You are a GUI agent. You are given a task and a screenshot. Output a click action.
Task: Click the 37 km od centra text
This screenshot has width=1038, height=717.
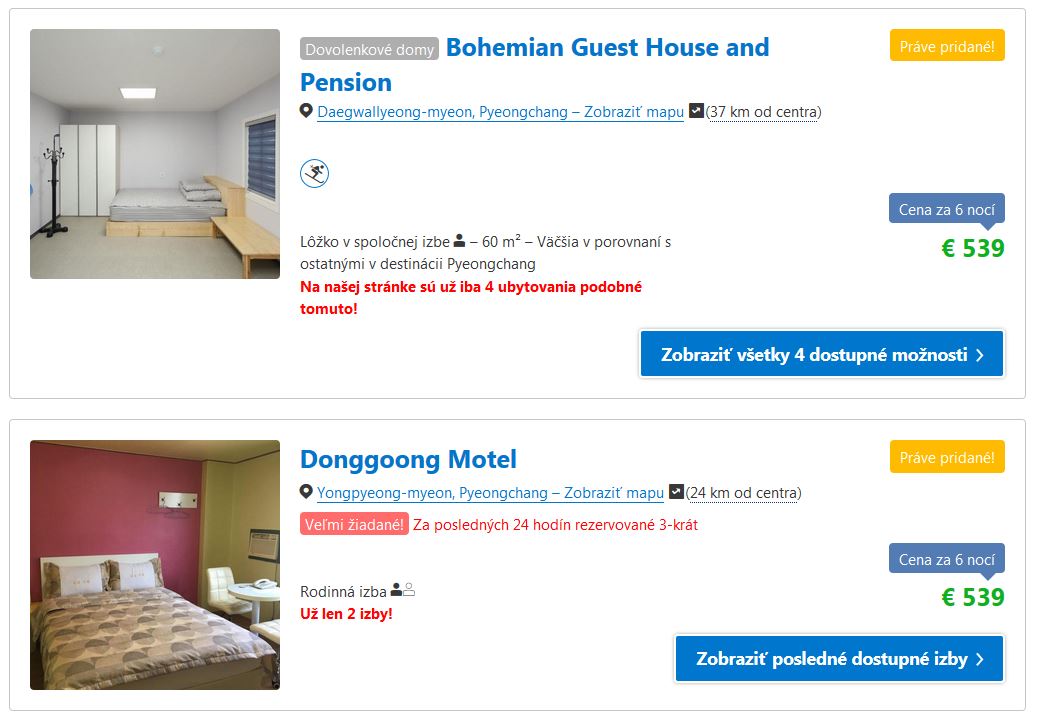(x=764, y=112)
